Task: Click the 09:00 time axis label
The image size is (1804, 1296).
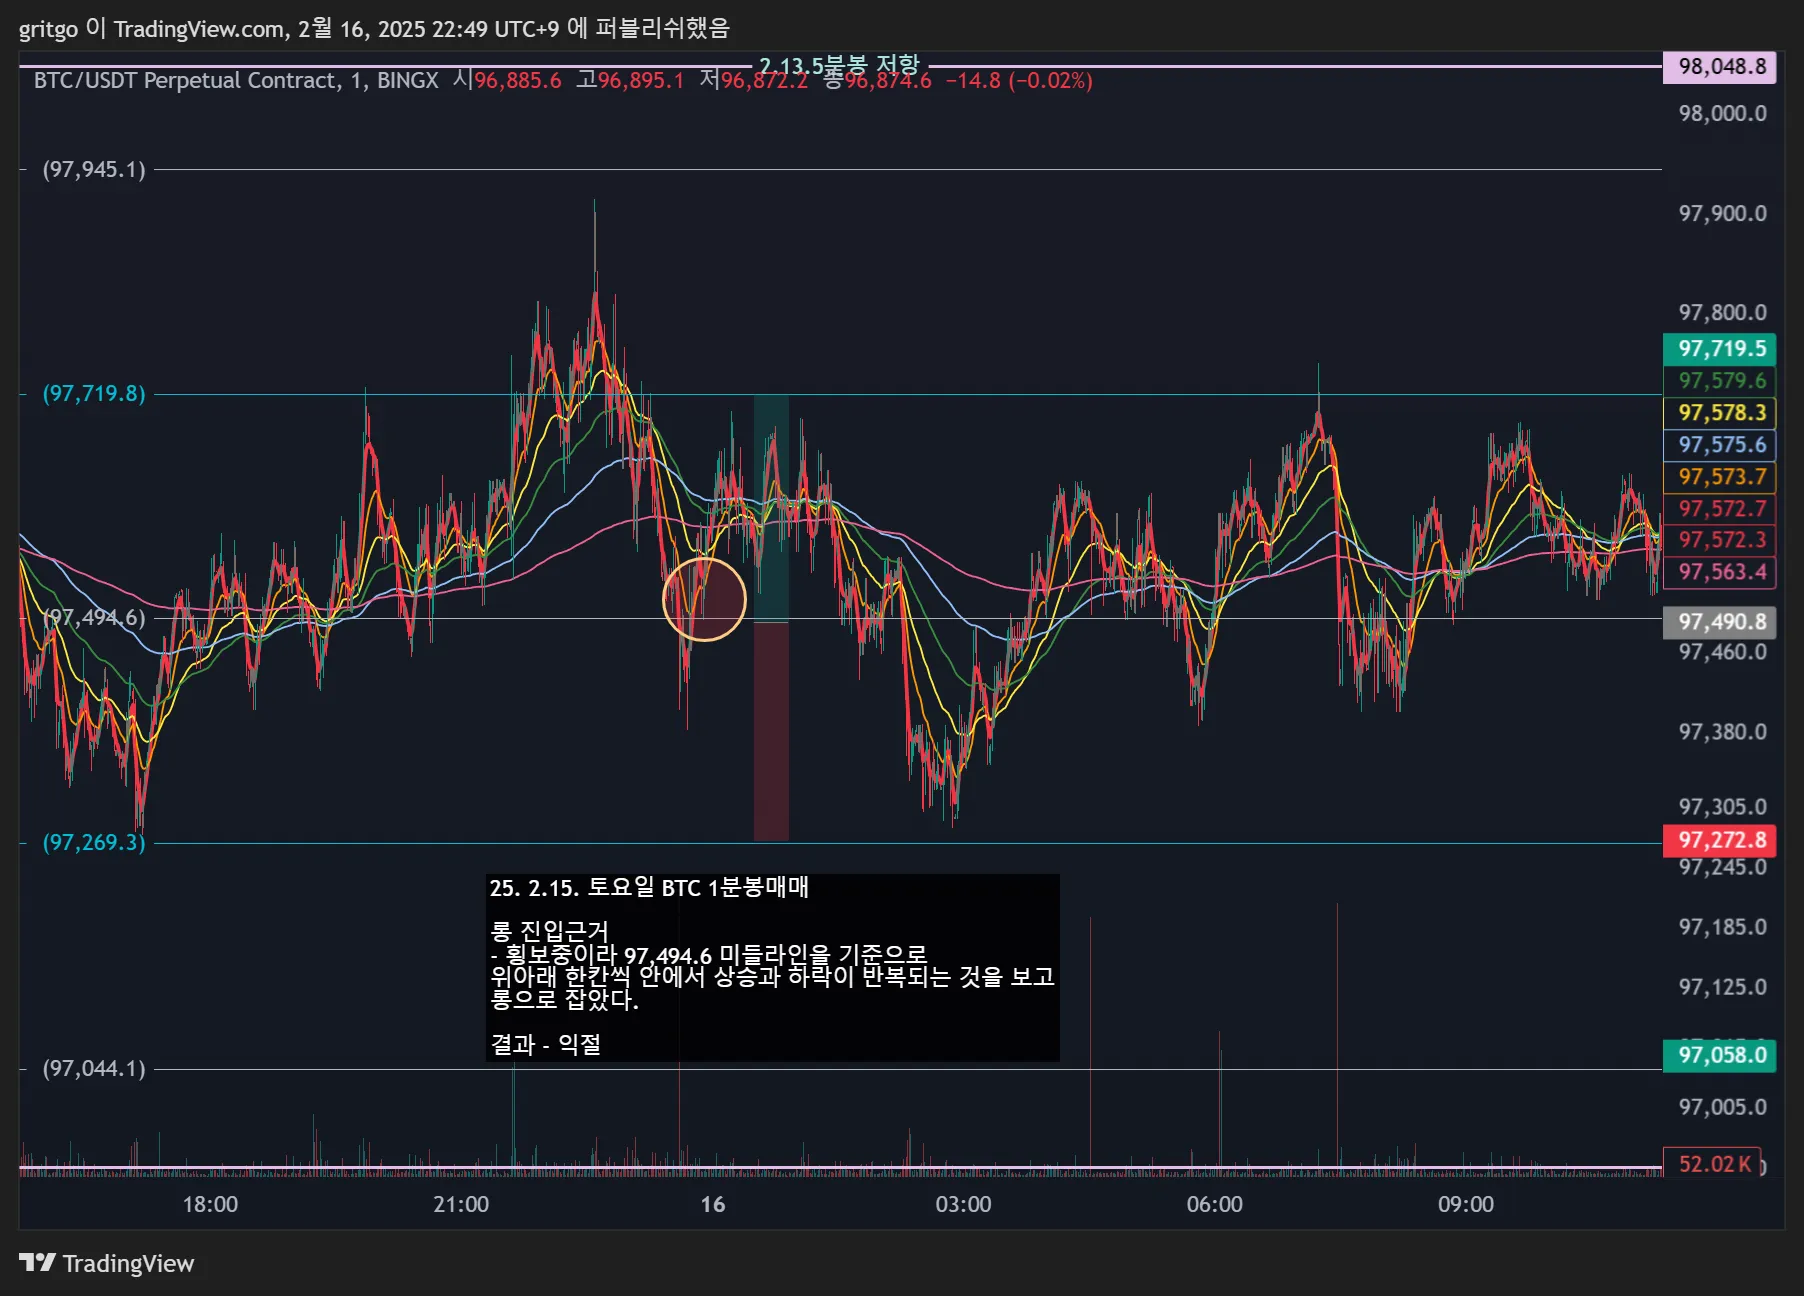Action: pyautogui.click(x=1465, y=1204)
